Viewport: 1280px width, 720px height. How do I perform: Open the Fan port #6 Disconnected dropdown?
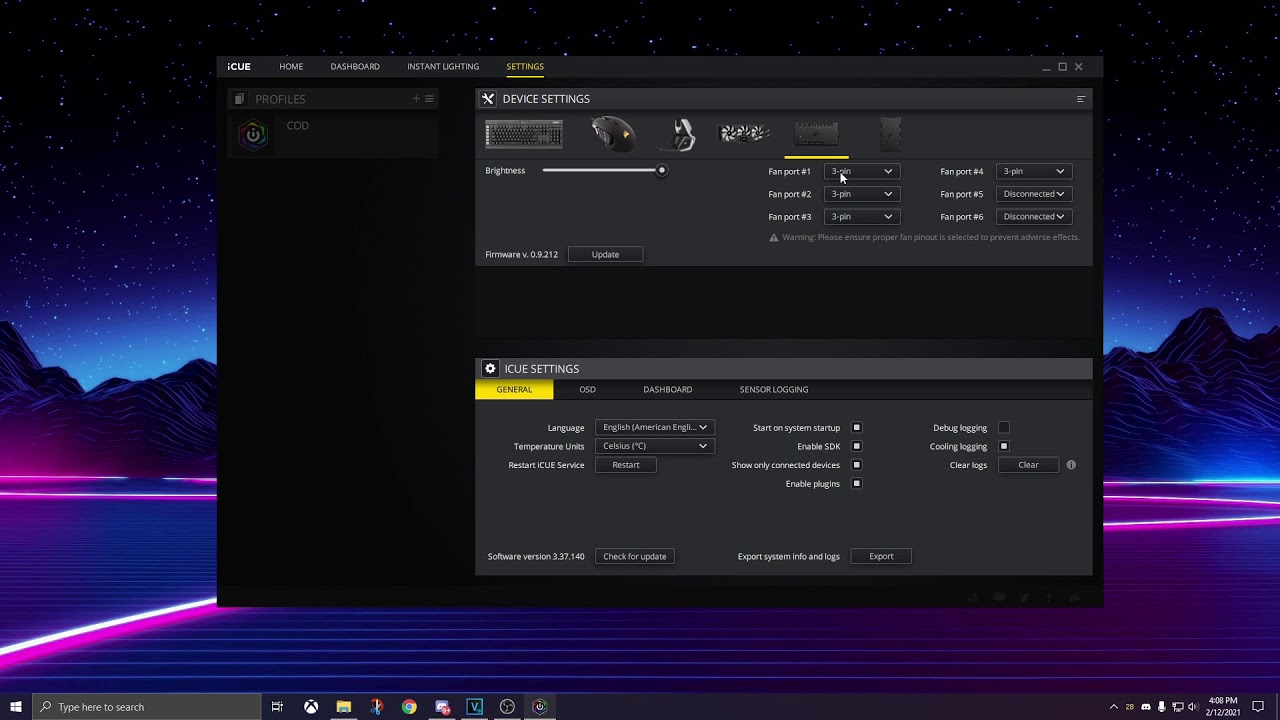point(1034,217)
